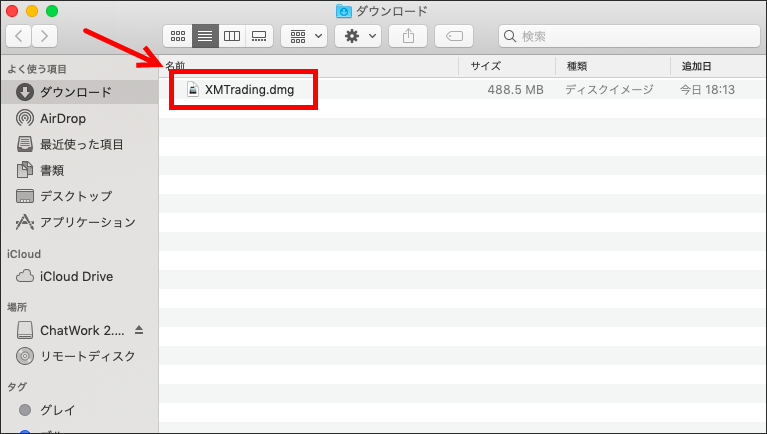Sort files by サイズ column header
The height and width of the screenshot is (434, 767).
(x=485, y=66)
